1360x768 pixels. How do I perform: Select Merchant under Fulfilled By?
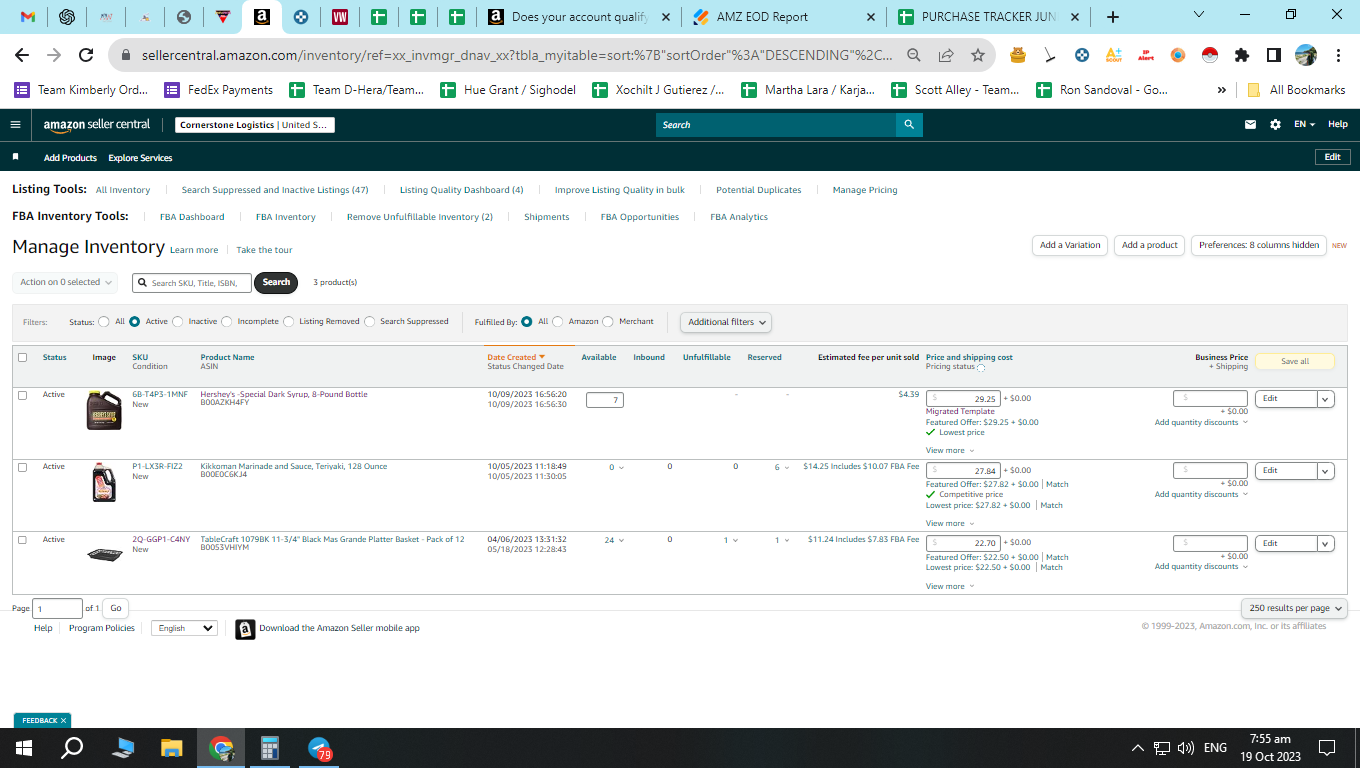[608, 322]
